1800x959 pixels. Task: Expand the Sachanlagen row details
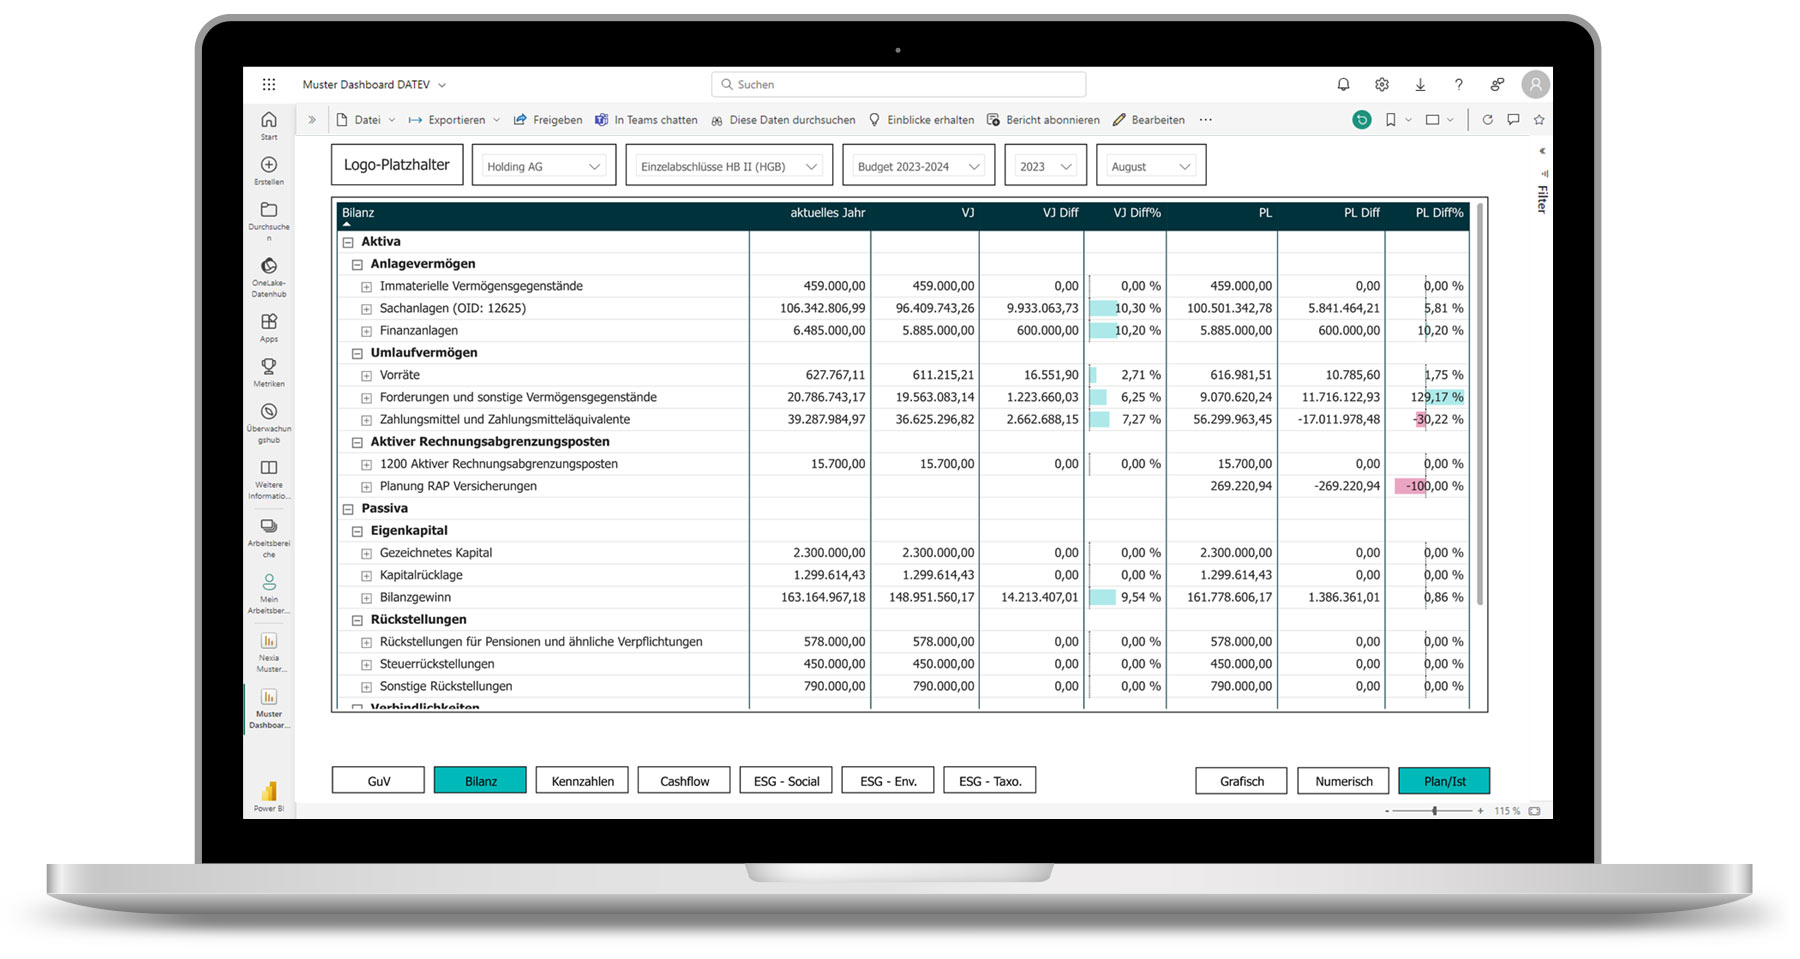pyautogui.click(x=366, y=308)
